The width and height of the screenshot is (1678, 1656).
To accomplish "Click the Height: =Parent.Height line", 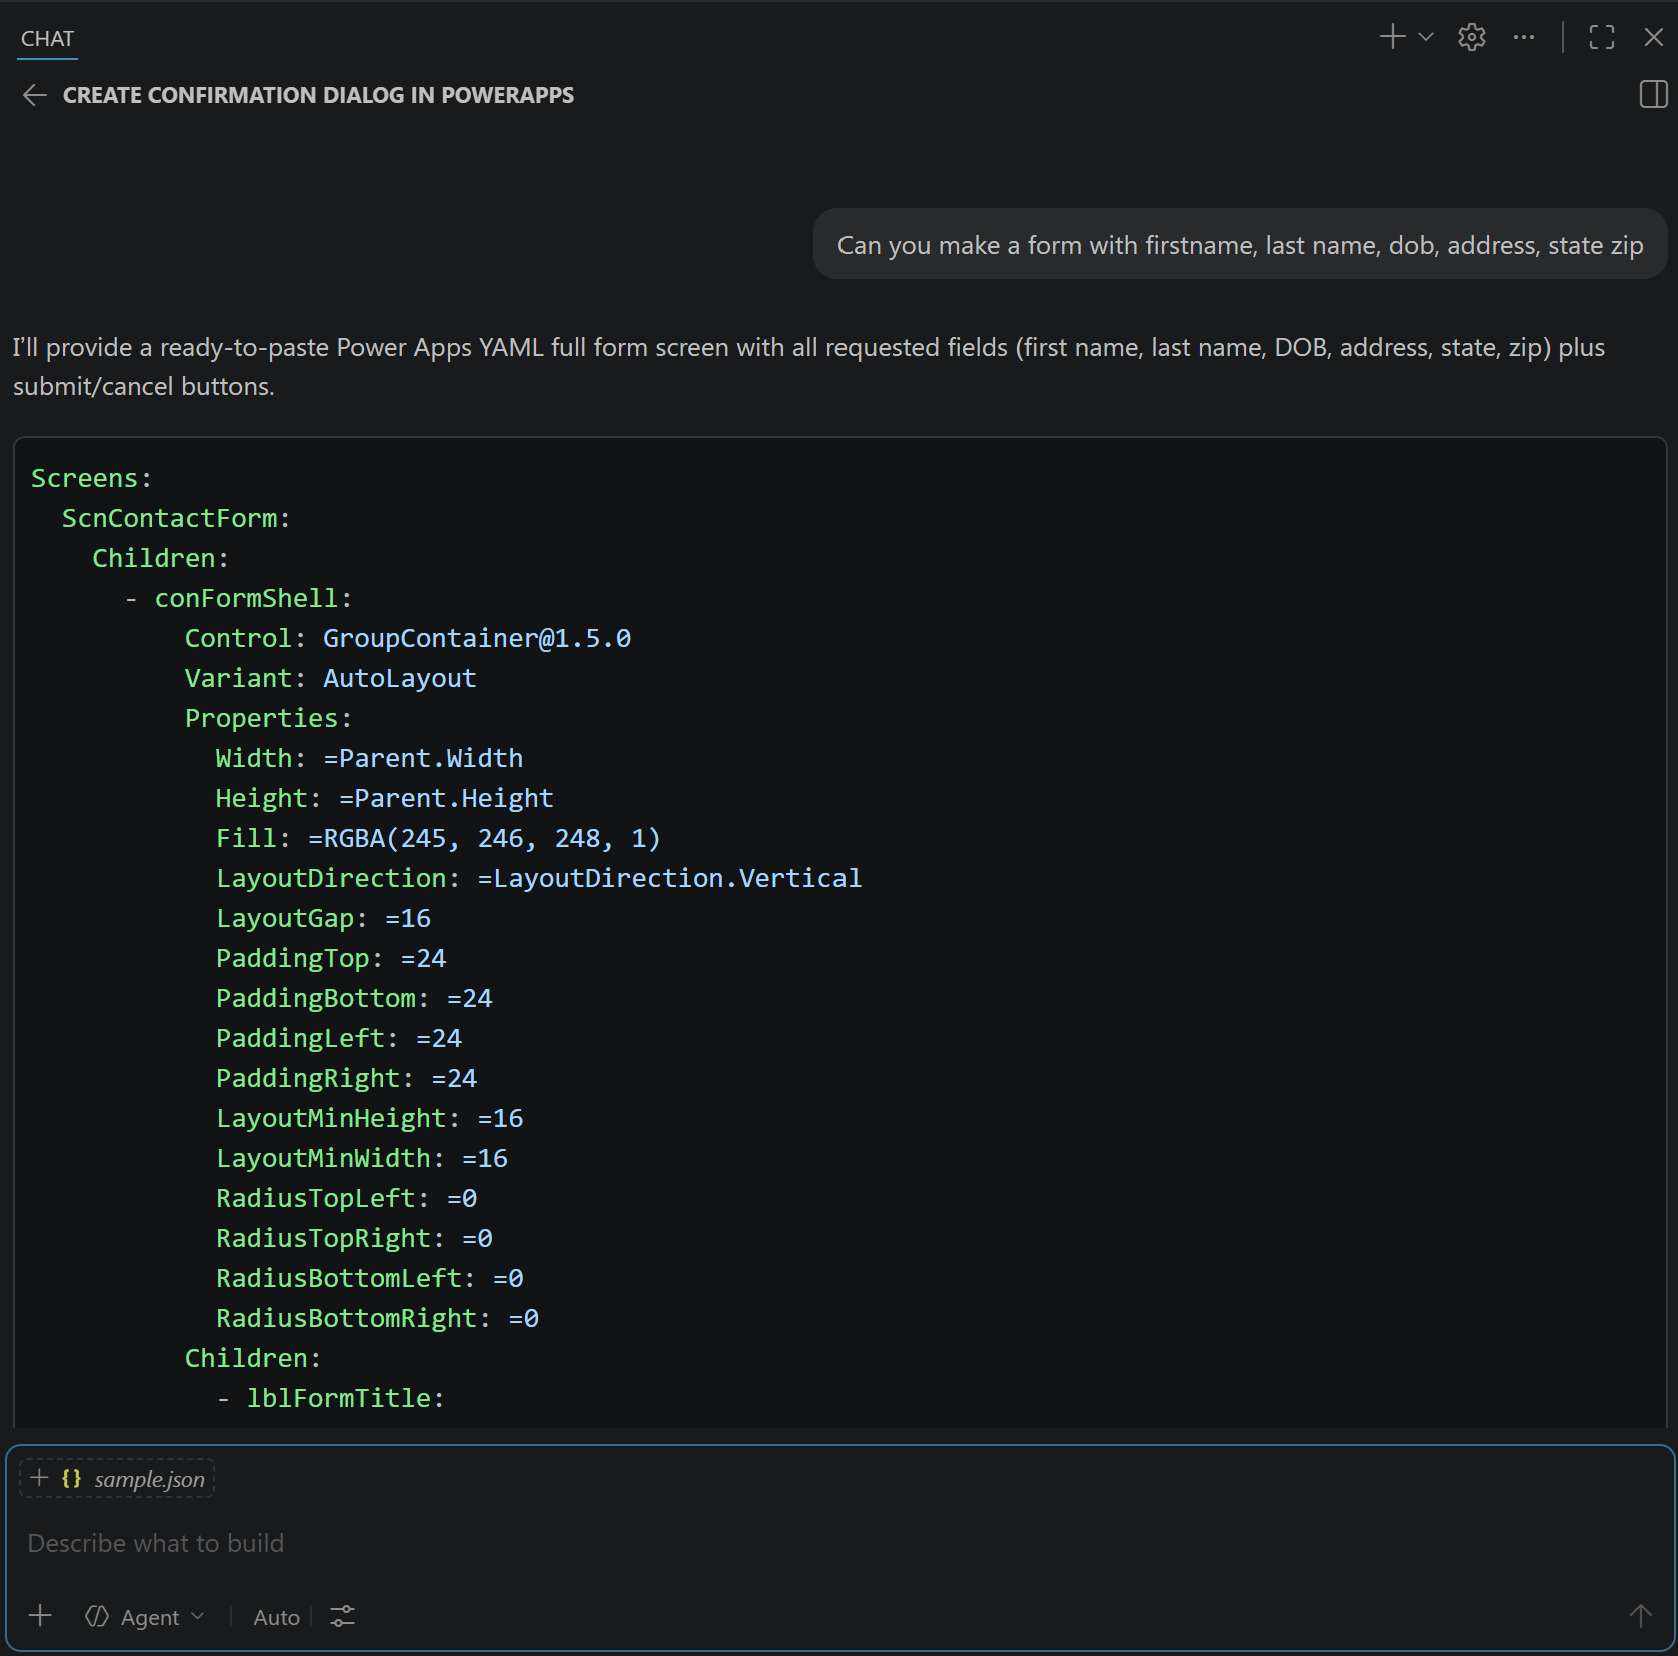I will click(x=384, y=798).
